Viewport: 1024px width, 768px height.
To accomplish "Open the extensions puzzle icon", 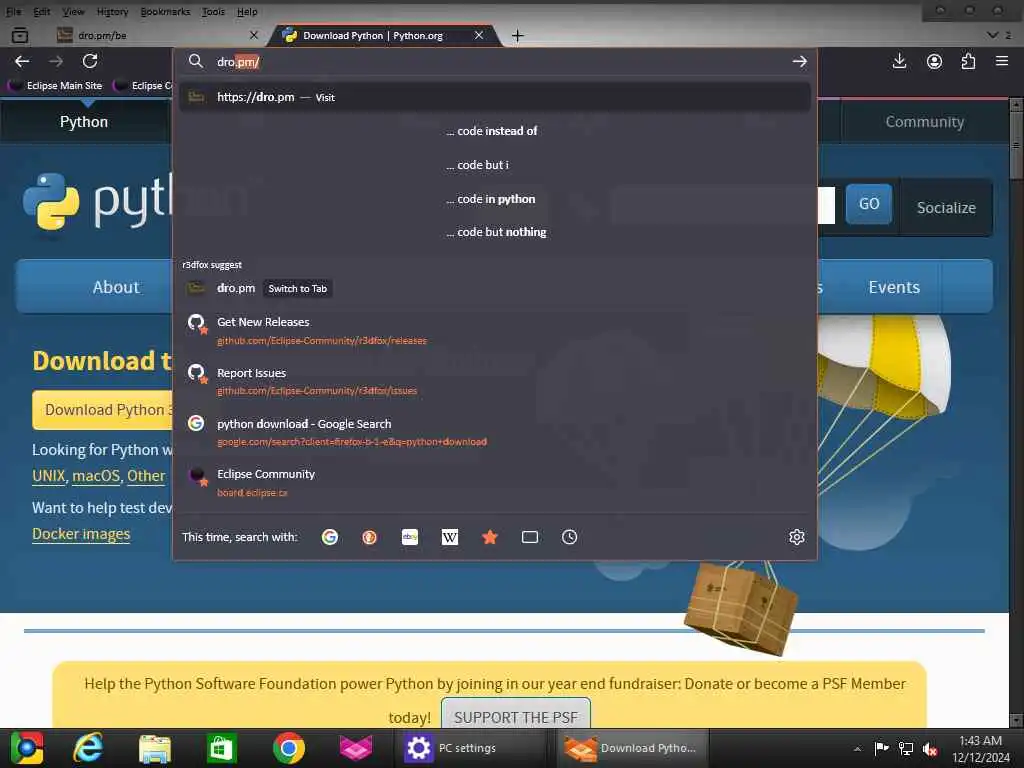I will 968,61.
